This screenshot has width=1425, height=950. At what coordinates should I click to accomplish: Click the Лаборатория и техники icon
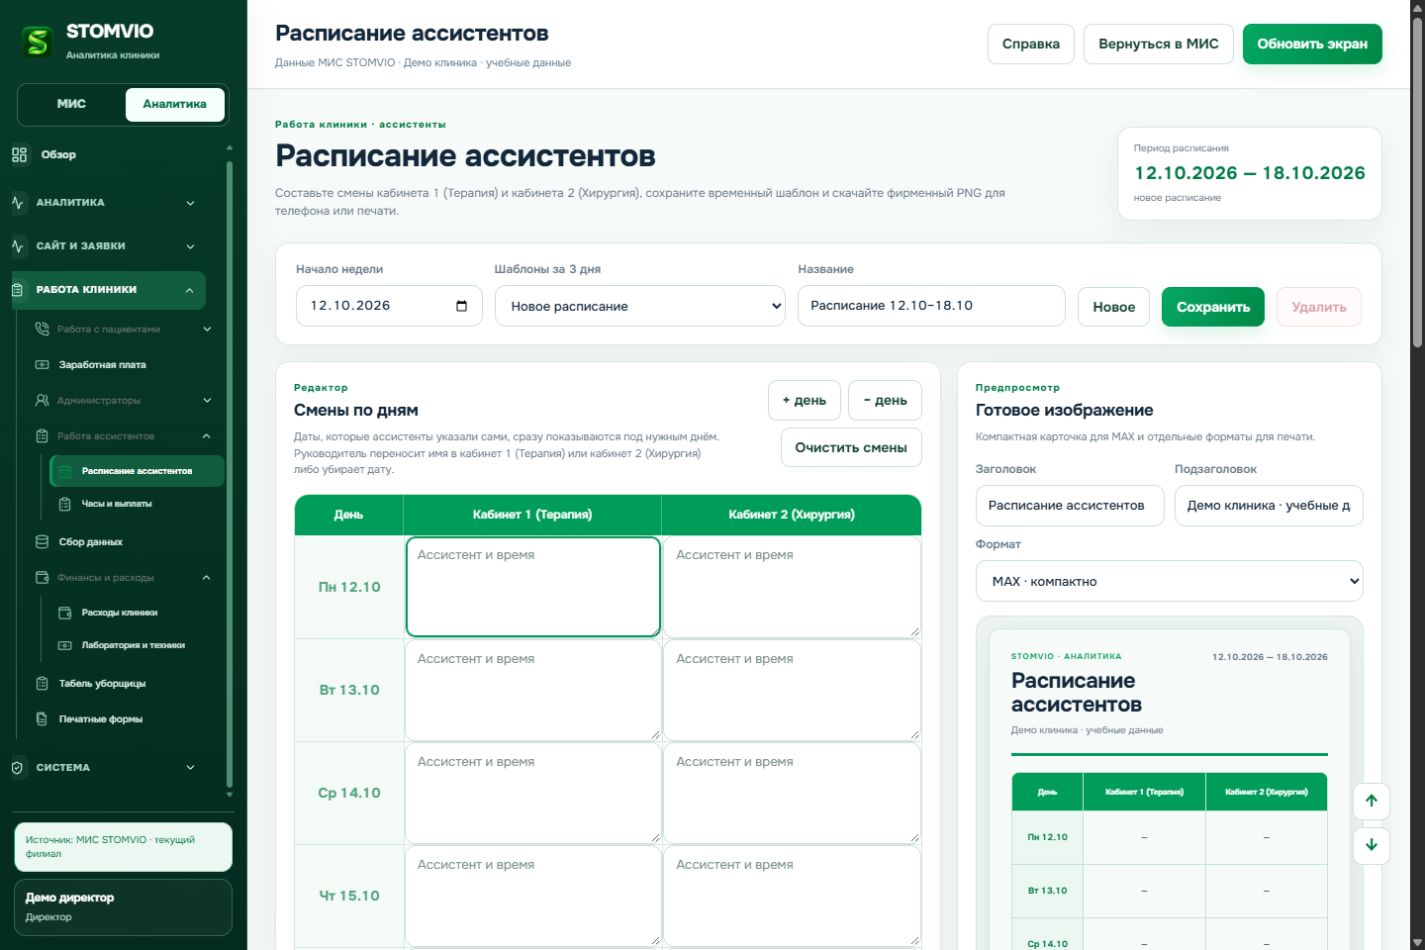click(65, 646)
